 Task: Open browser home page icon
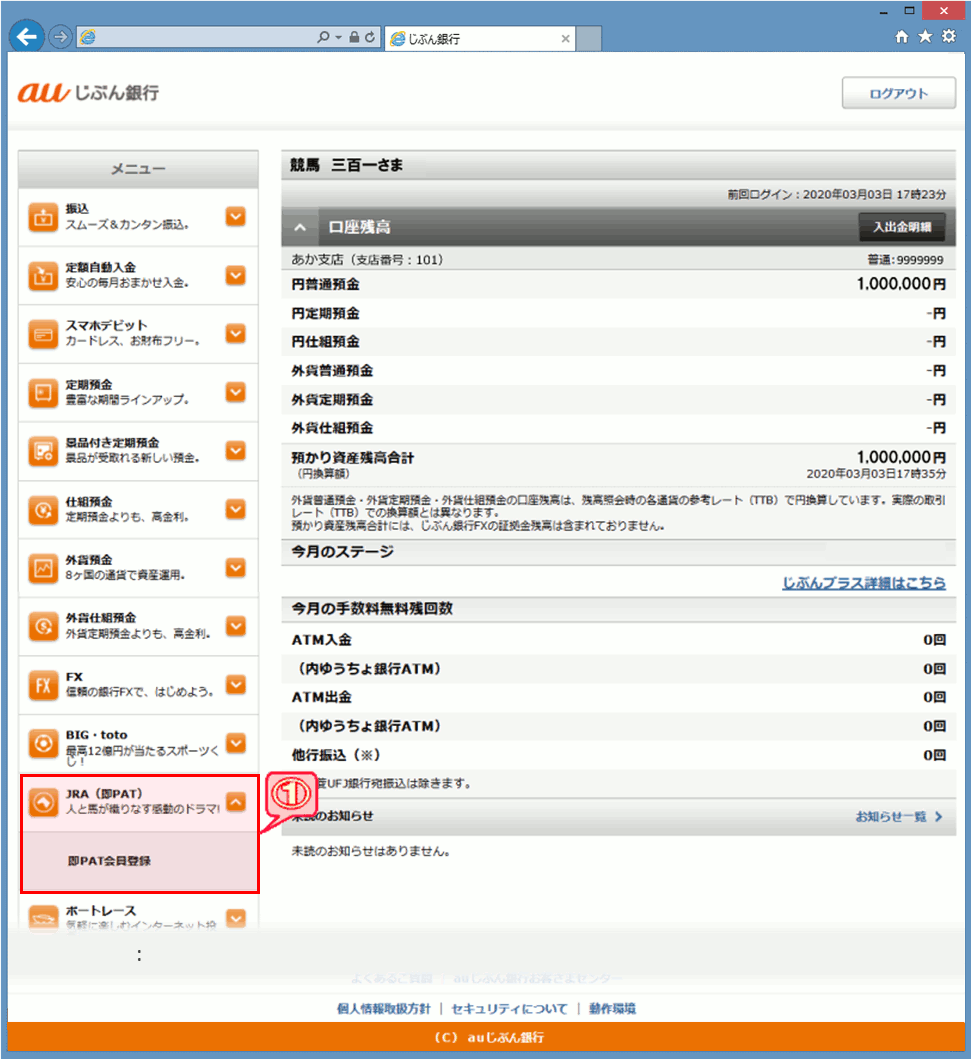901,36
